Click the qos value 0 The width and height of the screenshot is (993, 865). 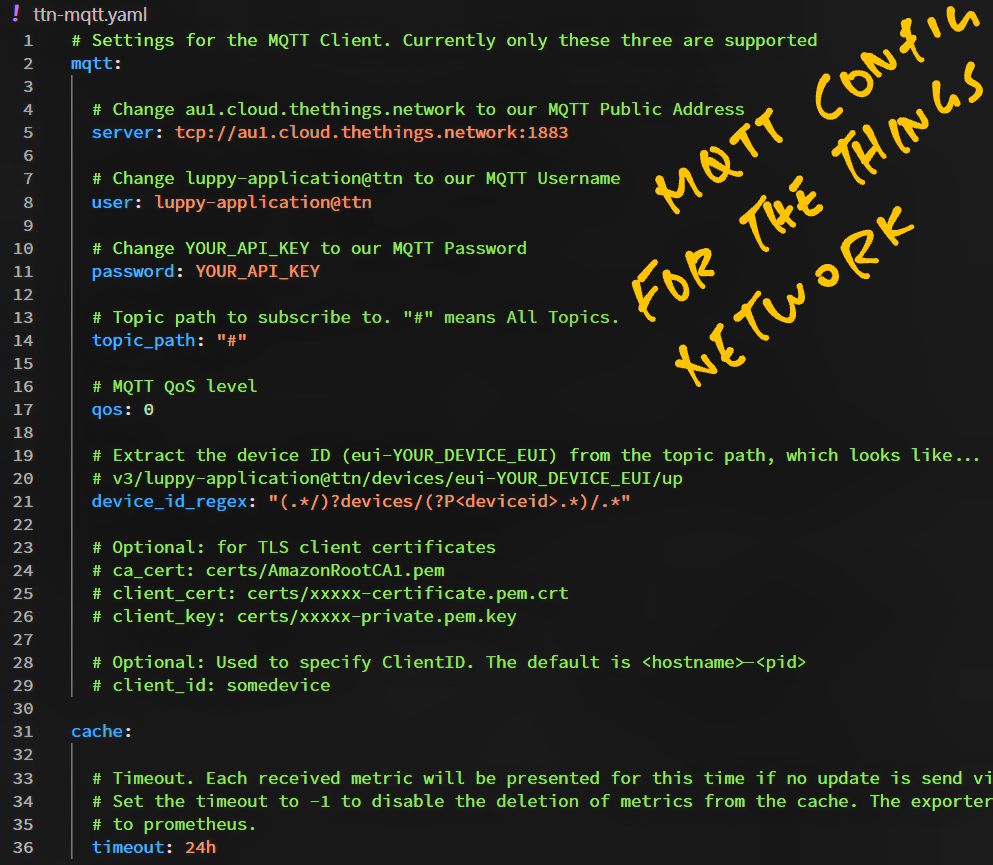coord(149,410)
